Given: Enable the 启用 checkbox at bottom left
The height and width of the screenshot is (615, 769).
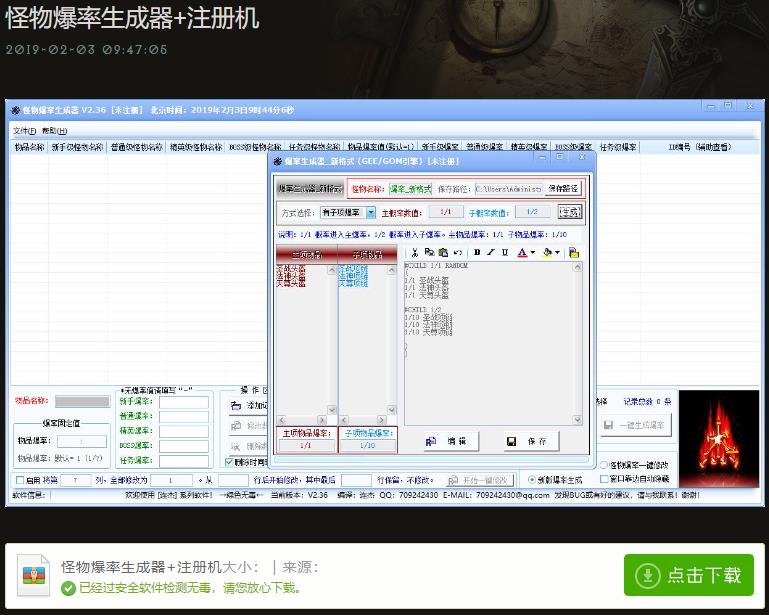Looking at the screenshot, I should pos(20,480).
